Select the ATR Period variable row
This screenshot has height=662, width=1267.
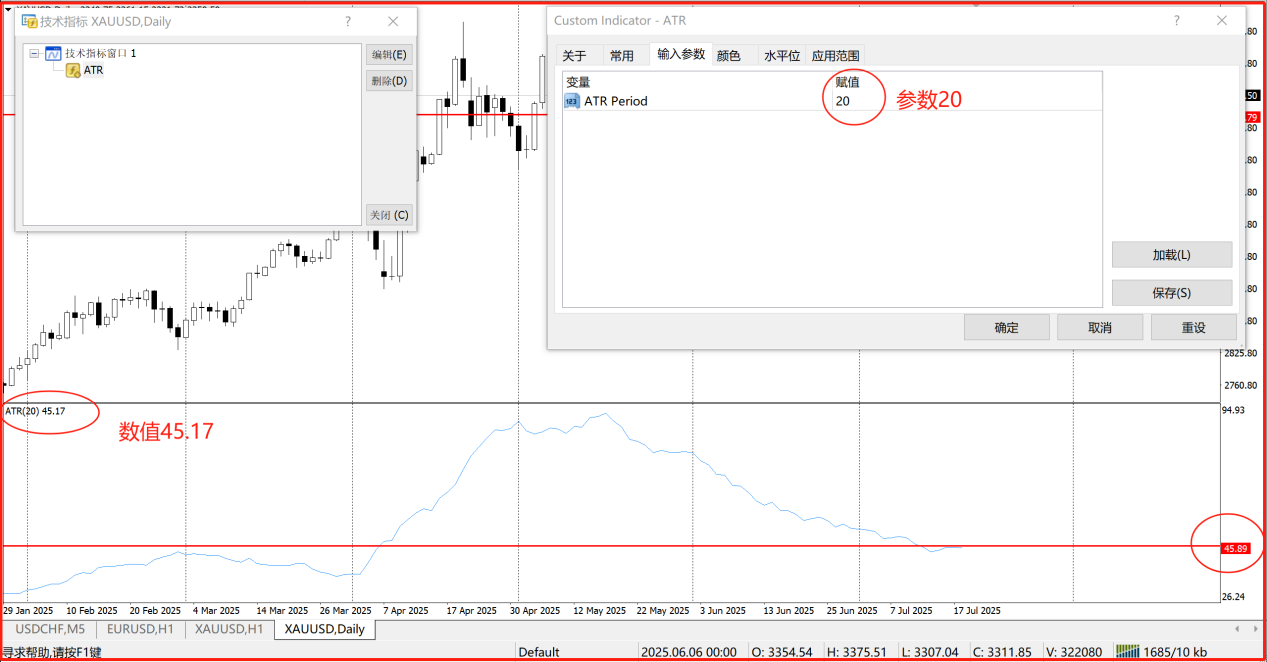tap(832, 101)
